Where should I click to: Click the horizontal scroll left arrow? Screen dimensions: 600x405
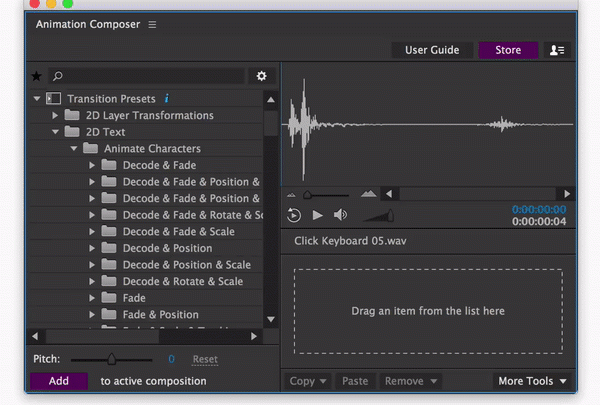[35, 336]
